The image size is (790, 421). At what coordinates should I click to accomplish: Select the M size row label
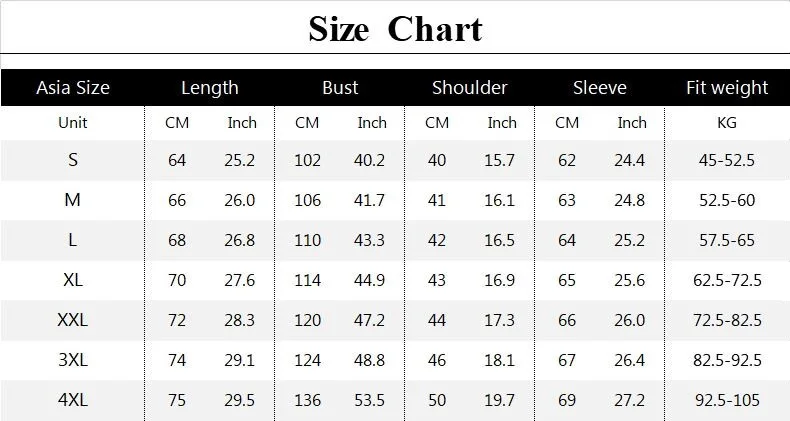[x=73, y=200]
